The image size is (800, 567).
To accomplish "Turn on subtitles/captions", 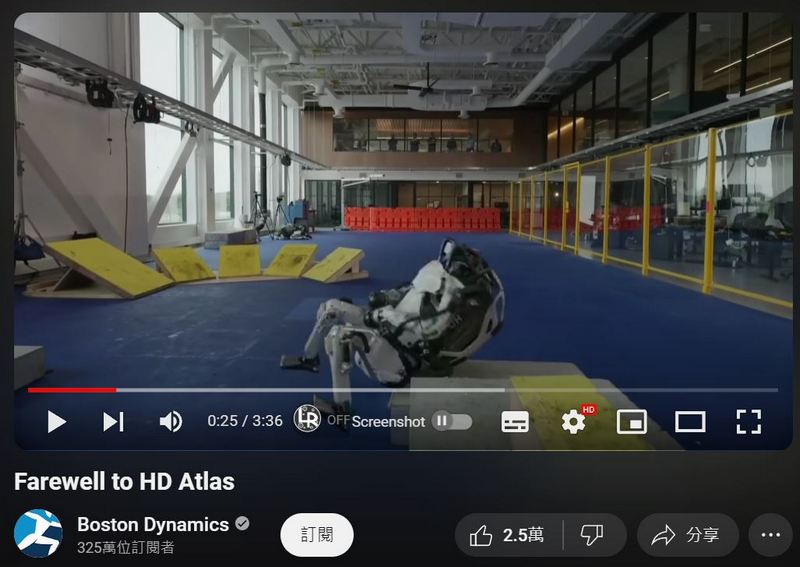I will [515, 422].
